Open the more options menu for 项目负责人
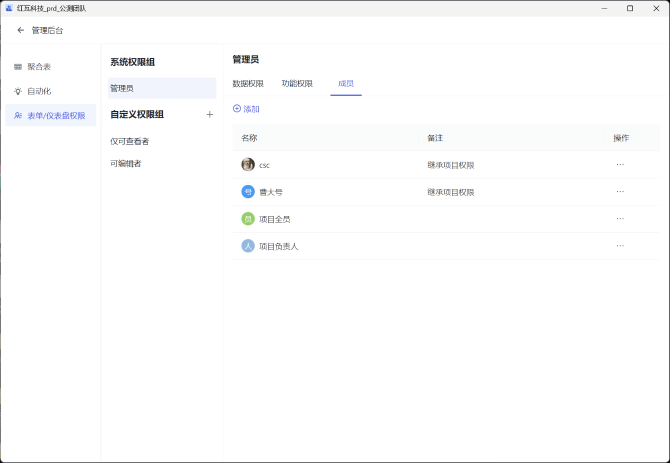This screenshot has width=670, height=463. pyautogui.click(x=620, y=246)
